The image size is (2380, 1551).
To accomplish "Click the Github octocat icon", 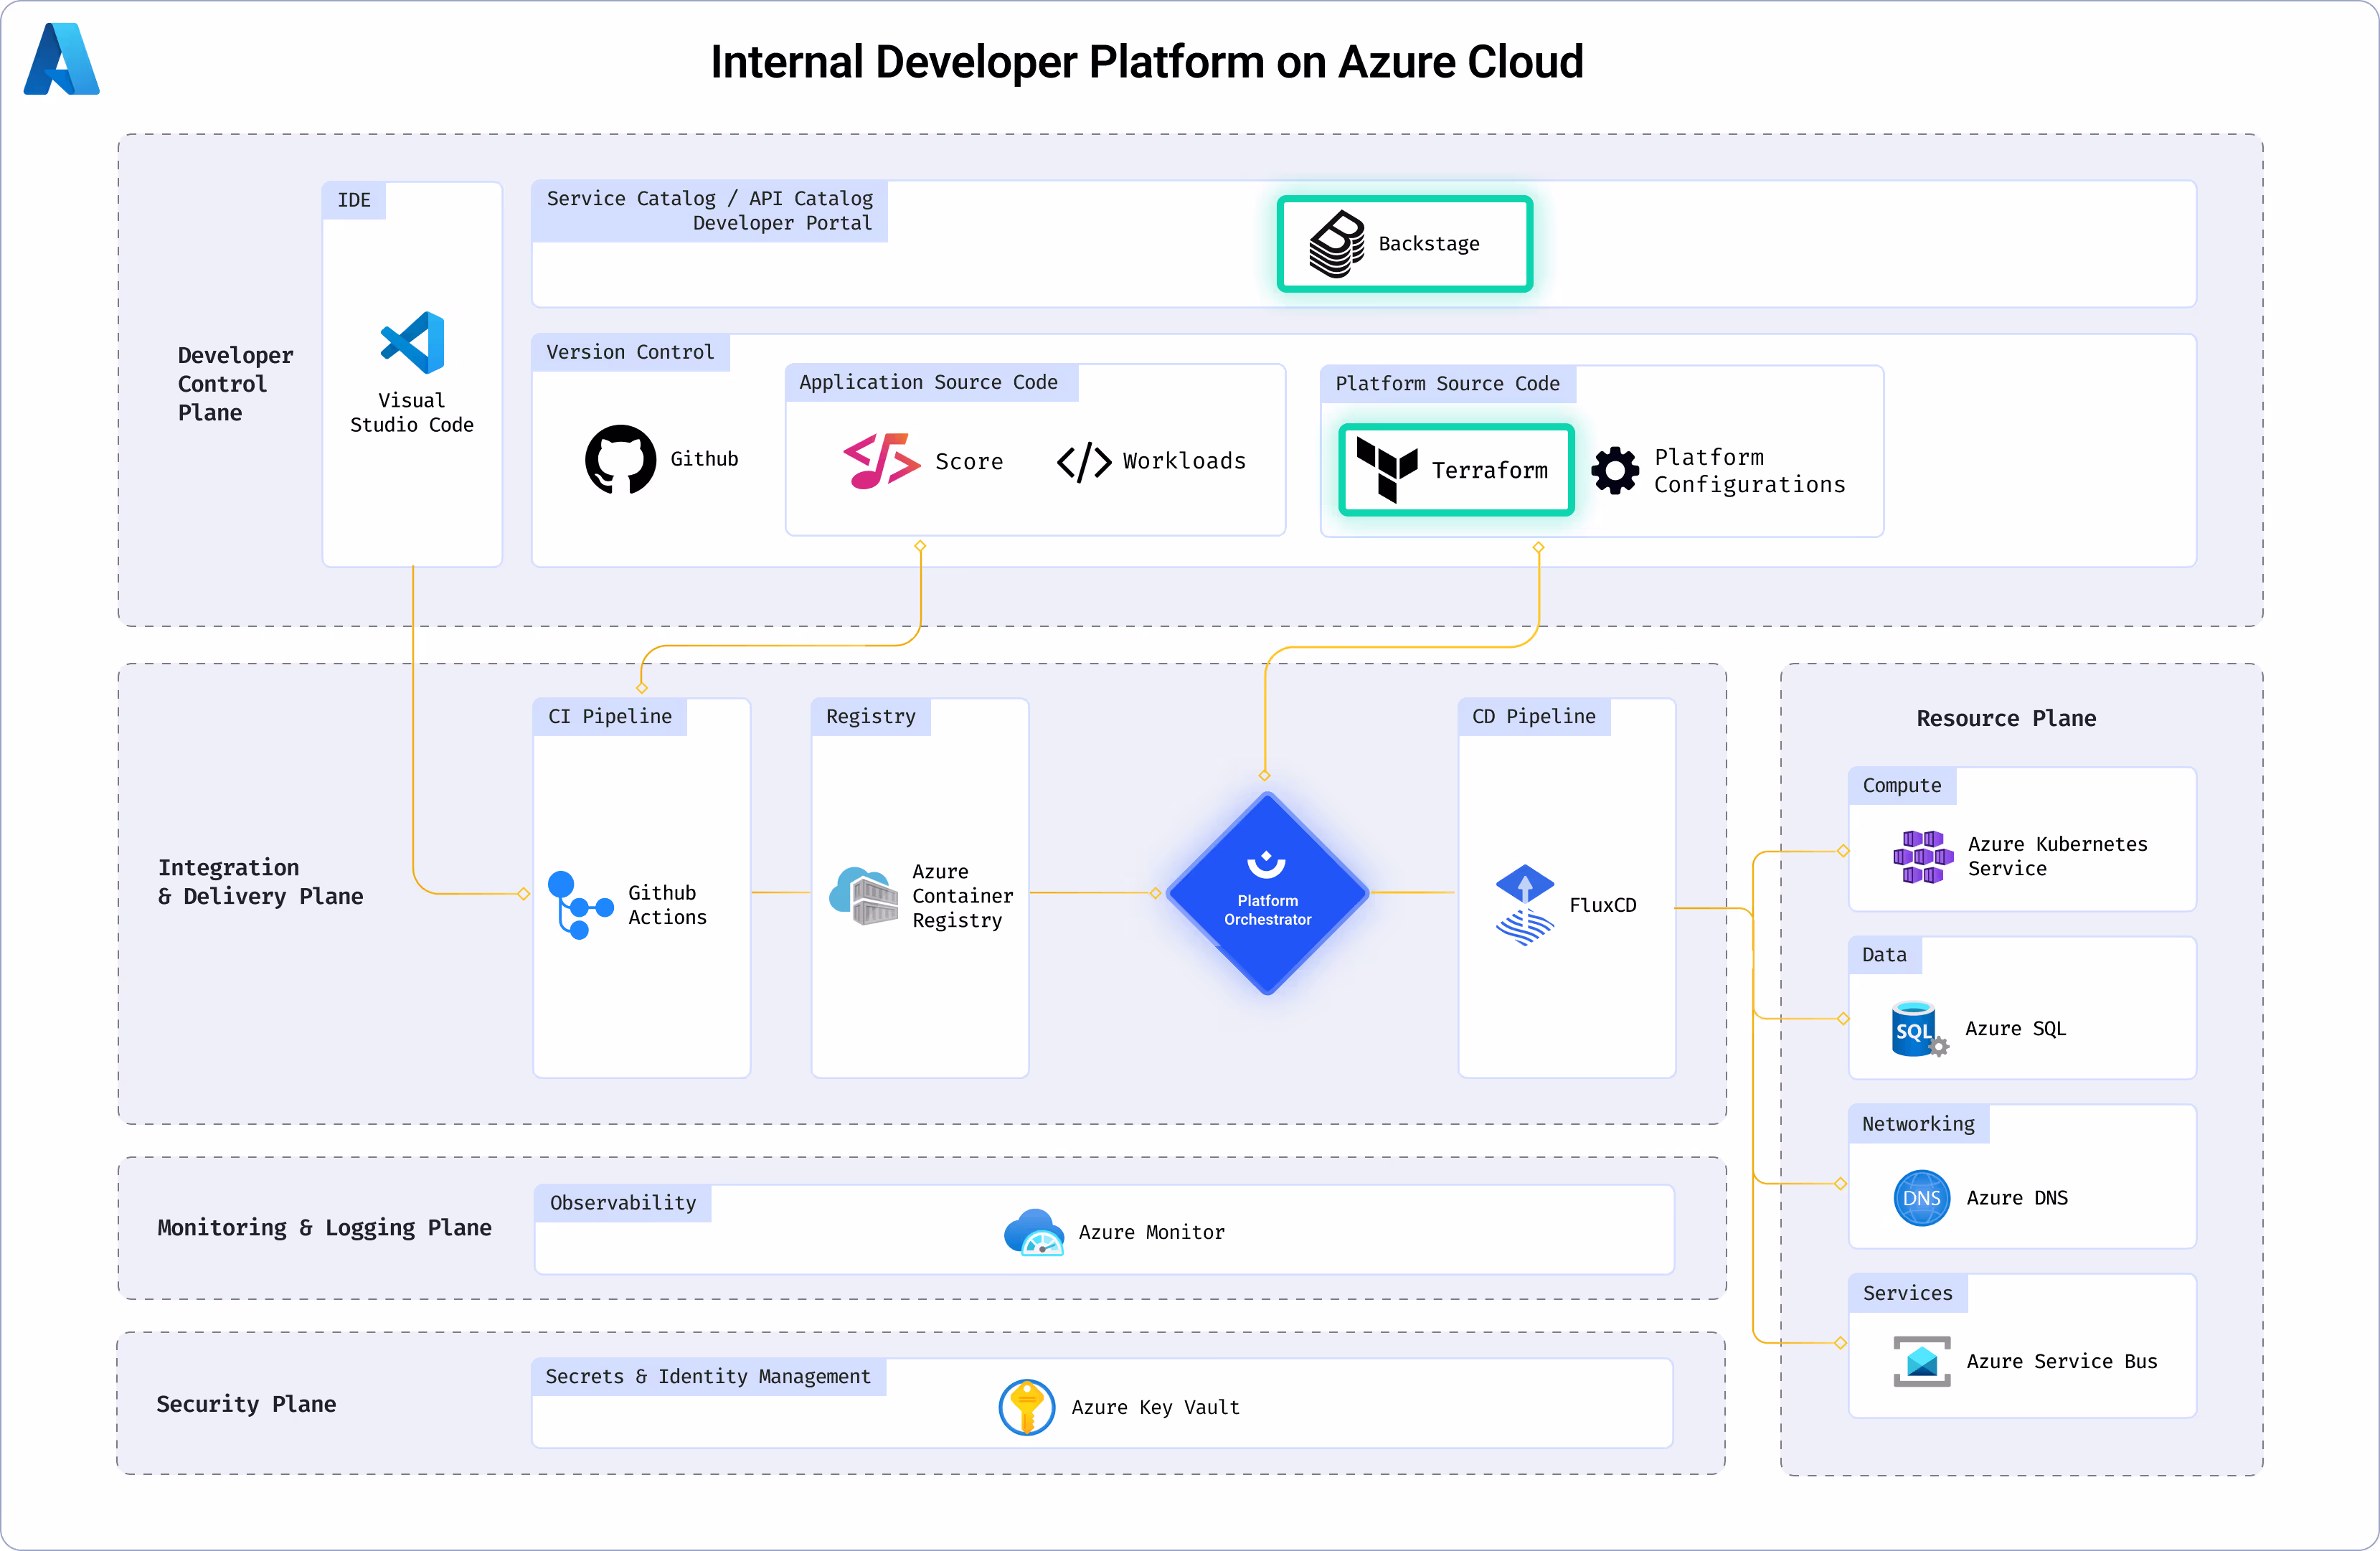I will (620, 459).
